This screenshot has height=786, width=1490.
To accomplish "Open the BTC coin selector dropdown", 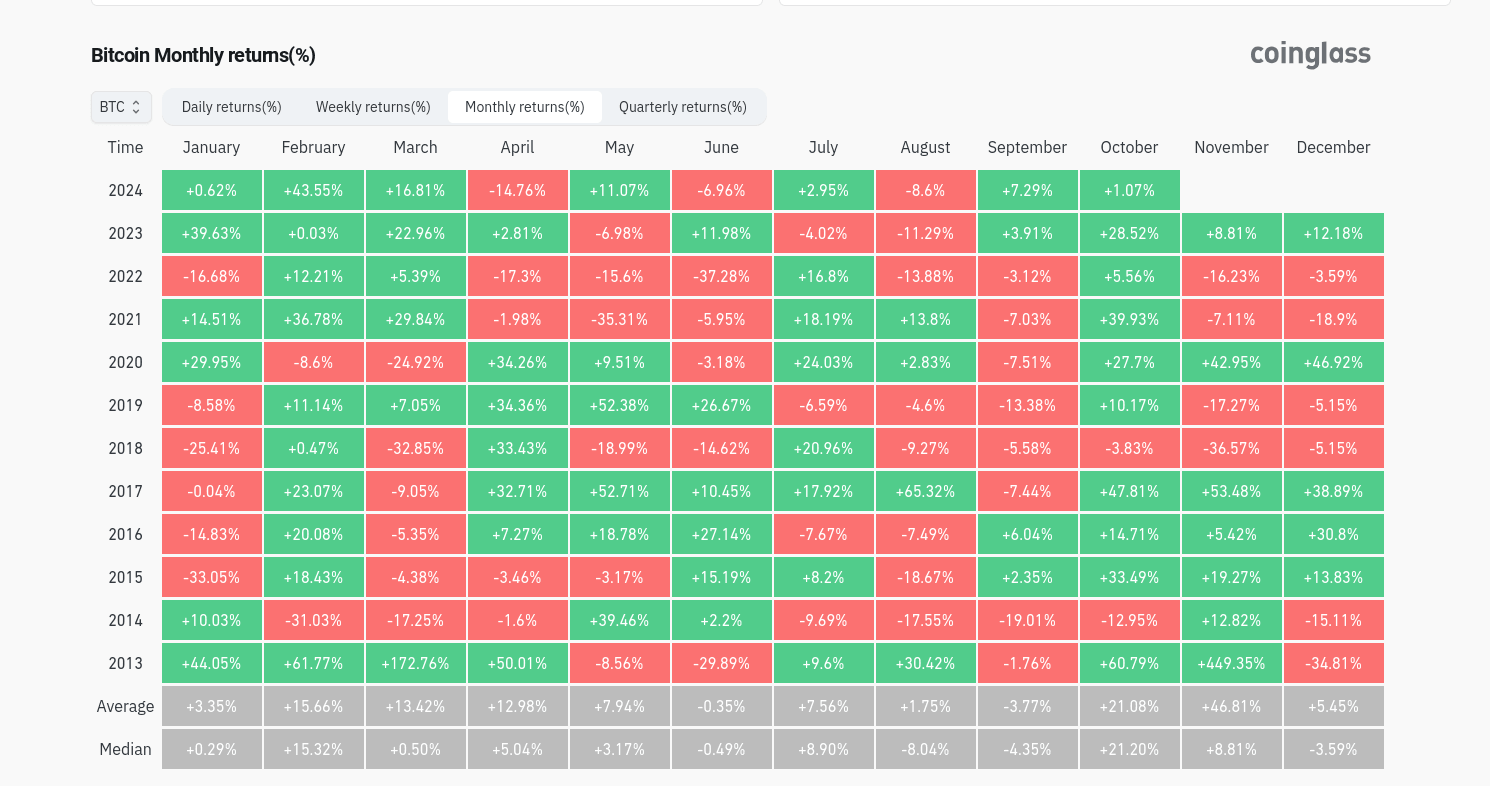I will coord(121,107).
